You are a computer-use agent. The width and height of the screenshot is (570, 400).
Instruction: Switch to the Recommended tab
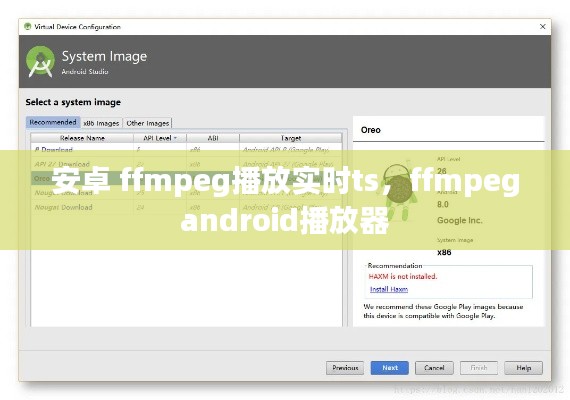(53, 123)
